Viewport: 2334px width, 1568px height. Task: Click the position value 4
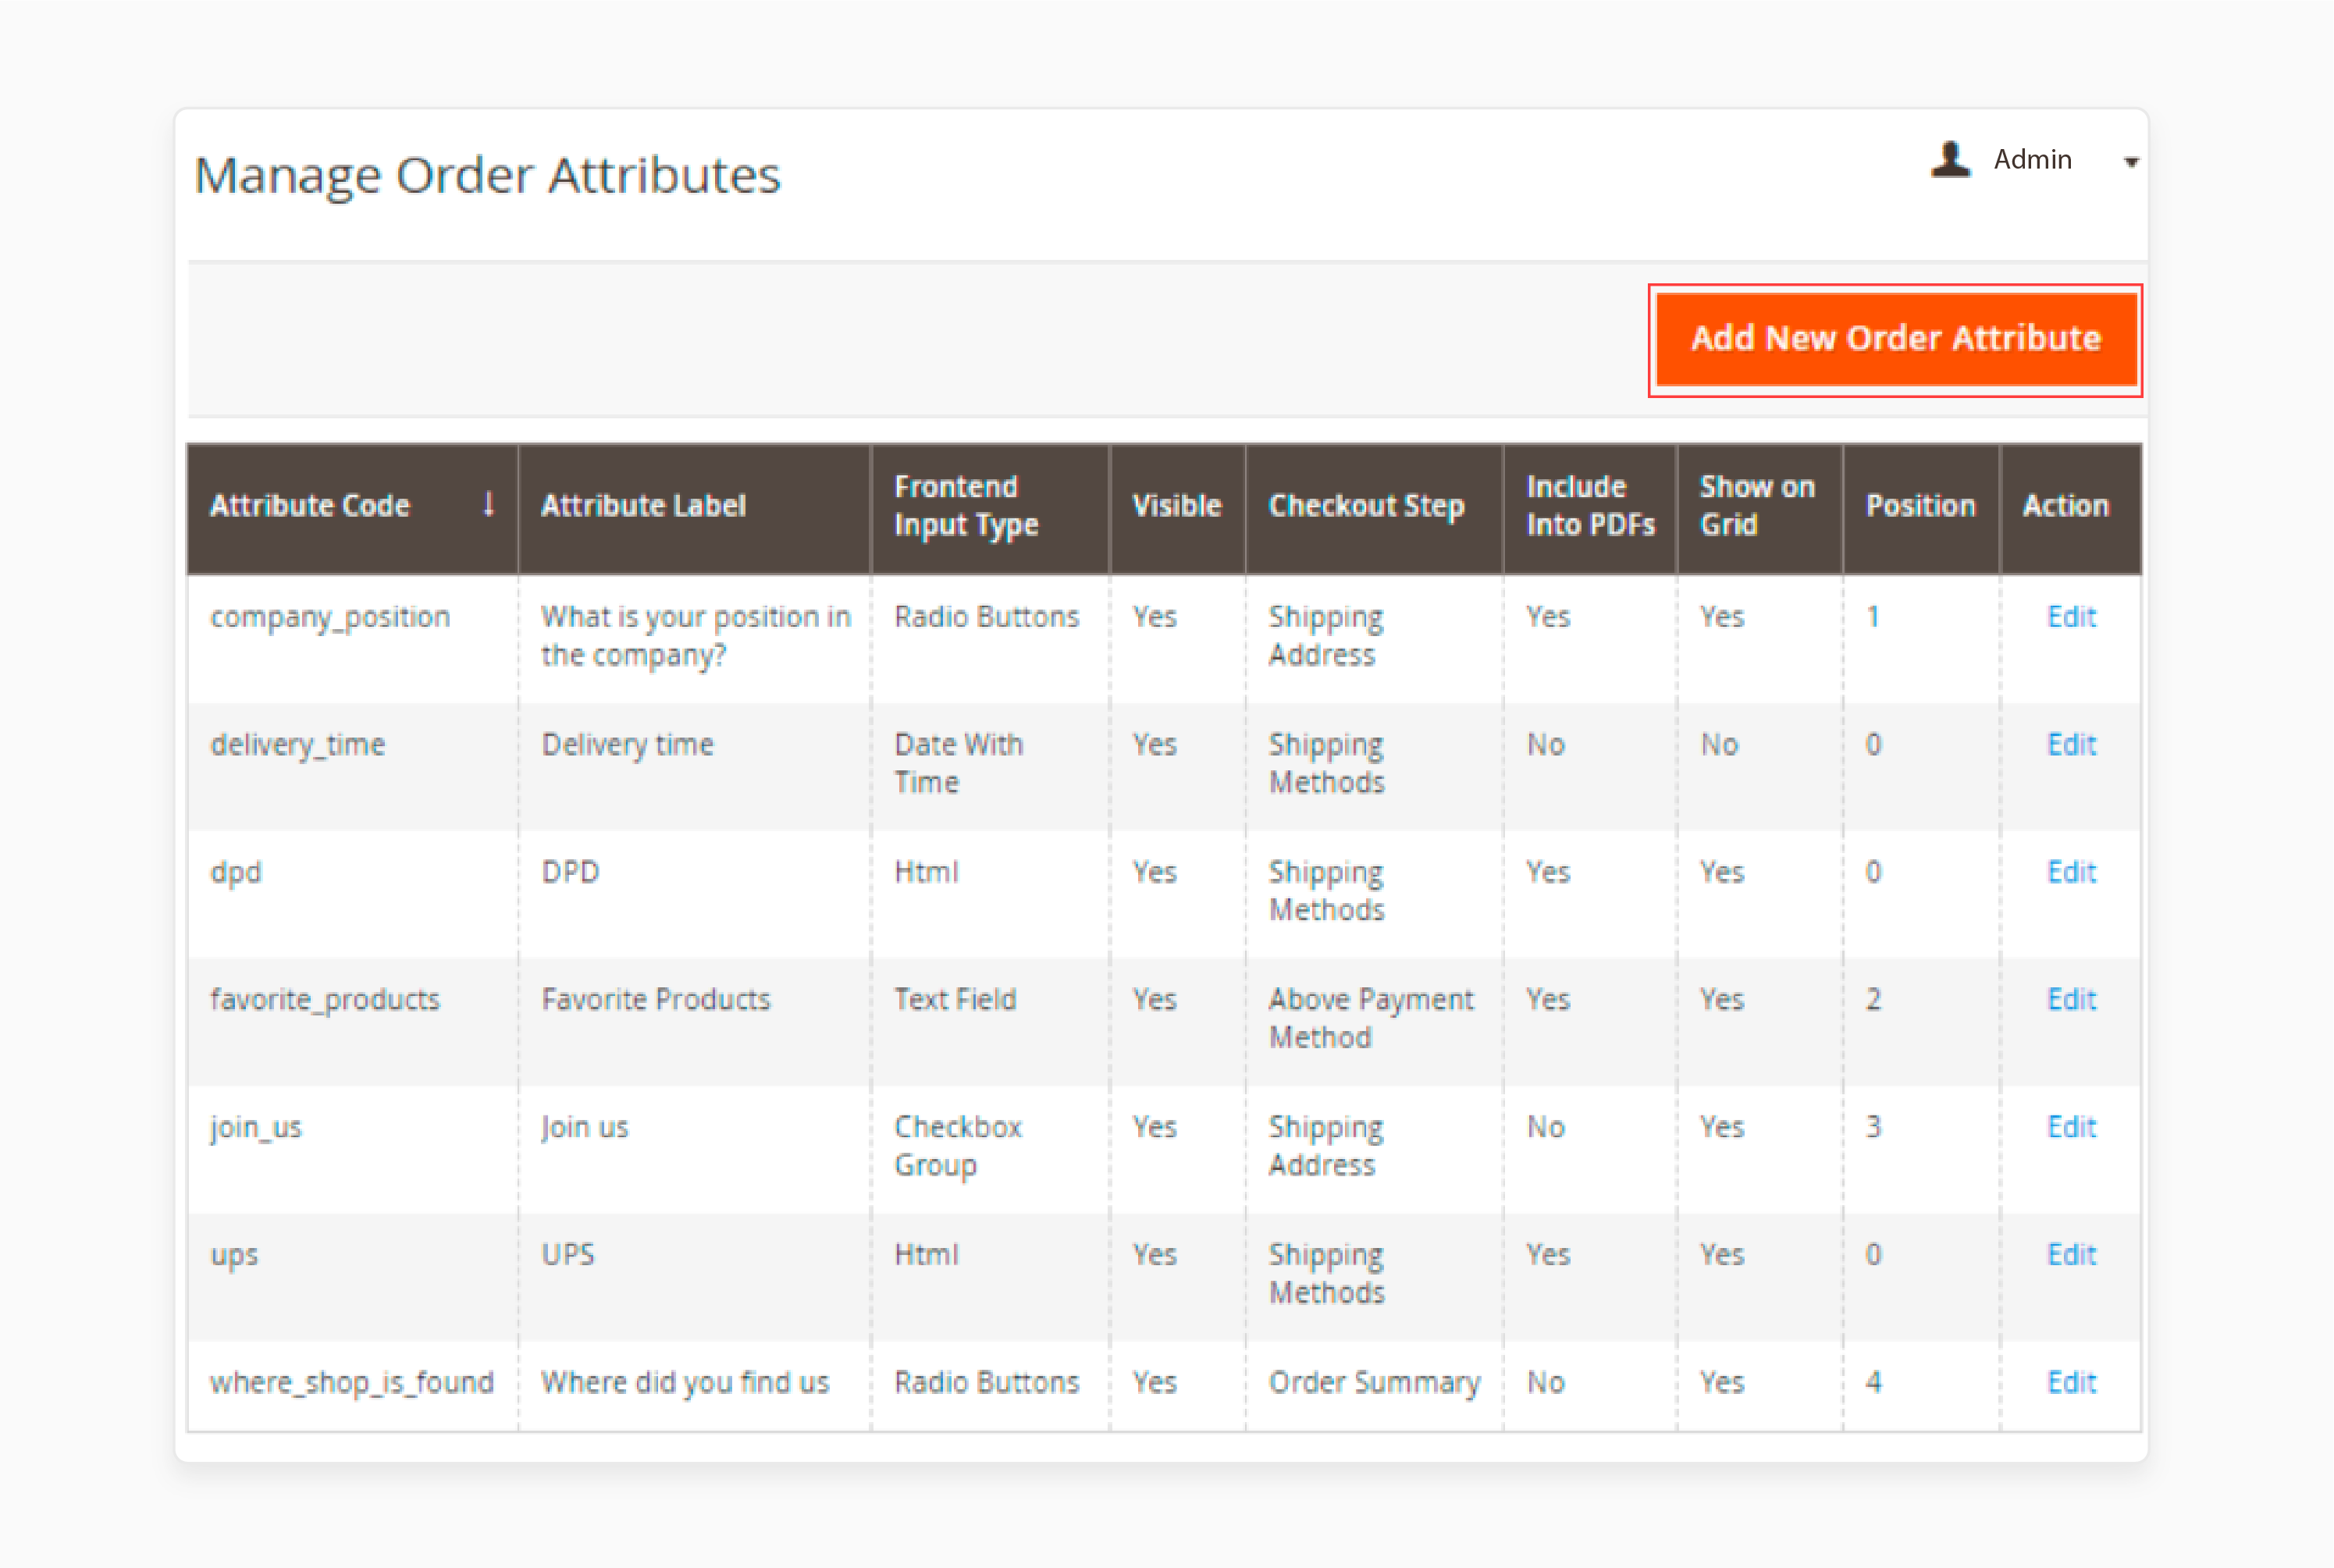(1873, 1383)
